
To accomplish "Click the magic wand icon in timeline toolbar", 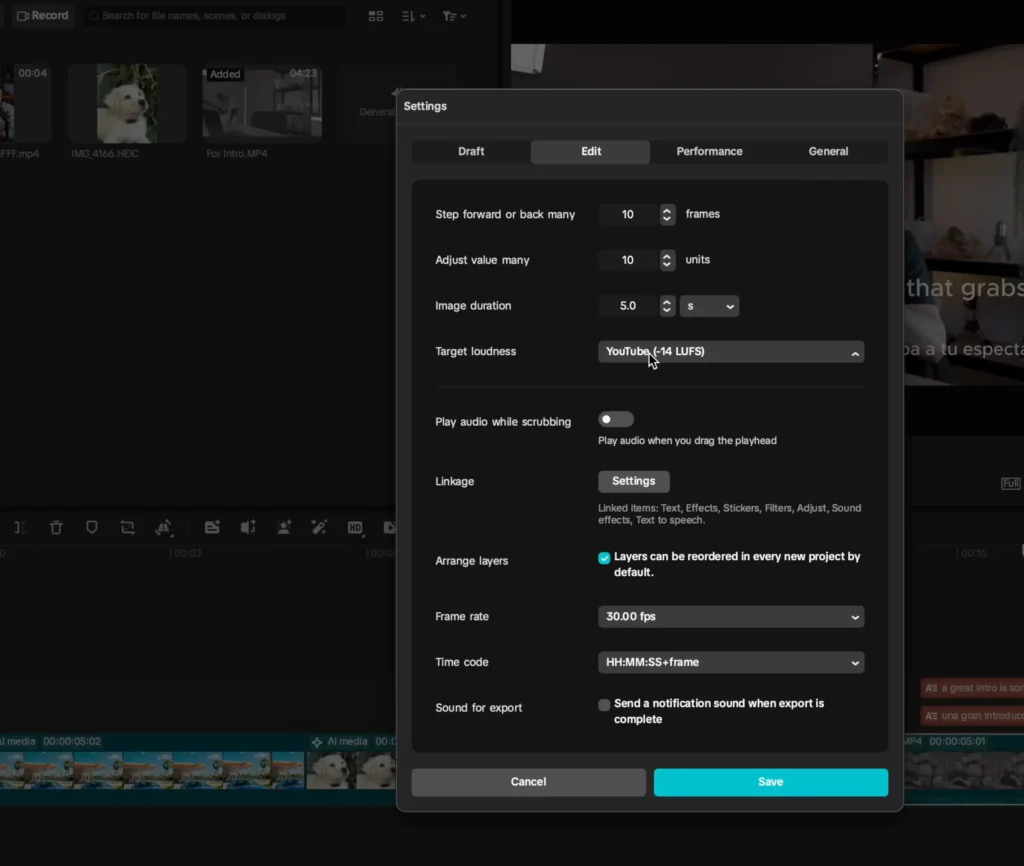I will coord(319,527).
